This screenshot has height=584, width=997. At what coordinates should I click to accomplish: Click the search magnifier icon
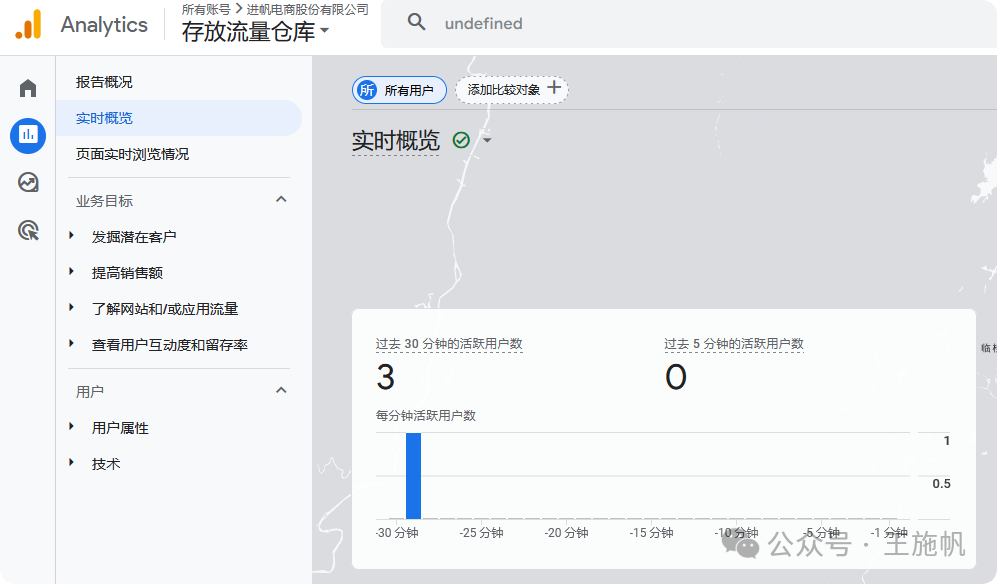pos(416,22)
